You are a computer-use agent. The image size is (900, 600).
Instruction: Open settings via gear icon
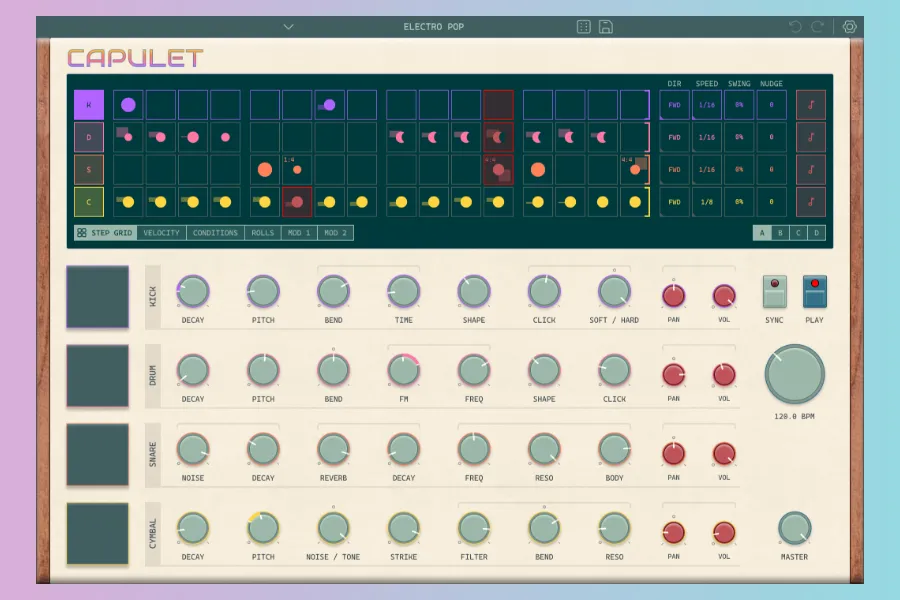(850, 27)
